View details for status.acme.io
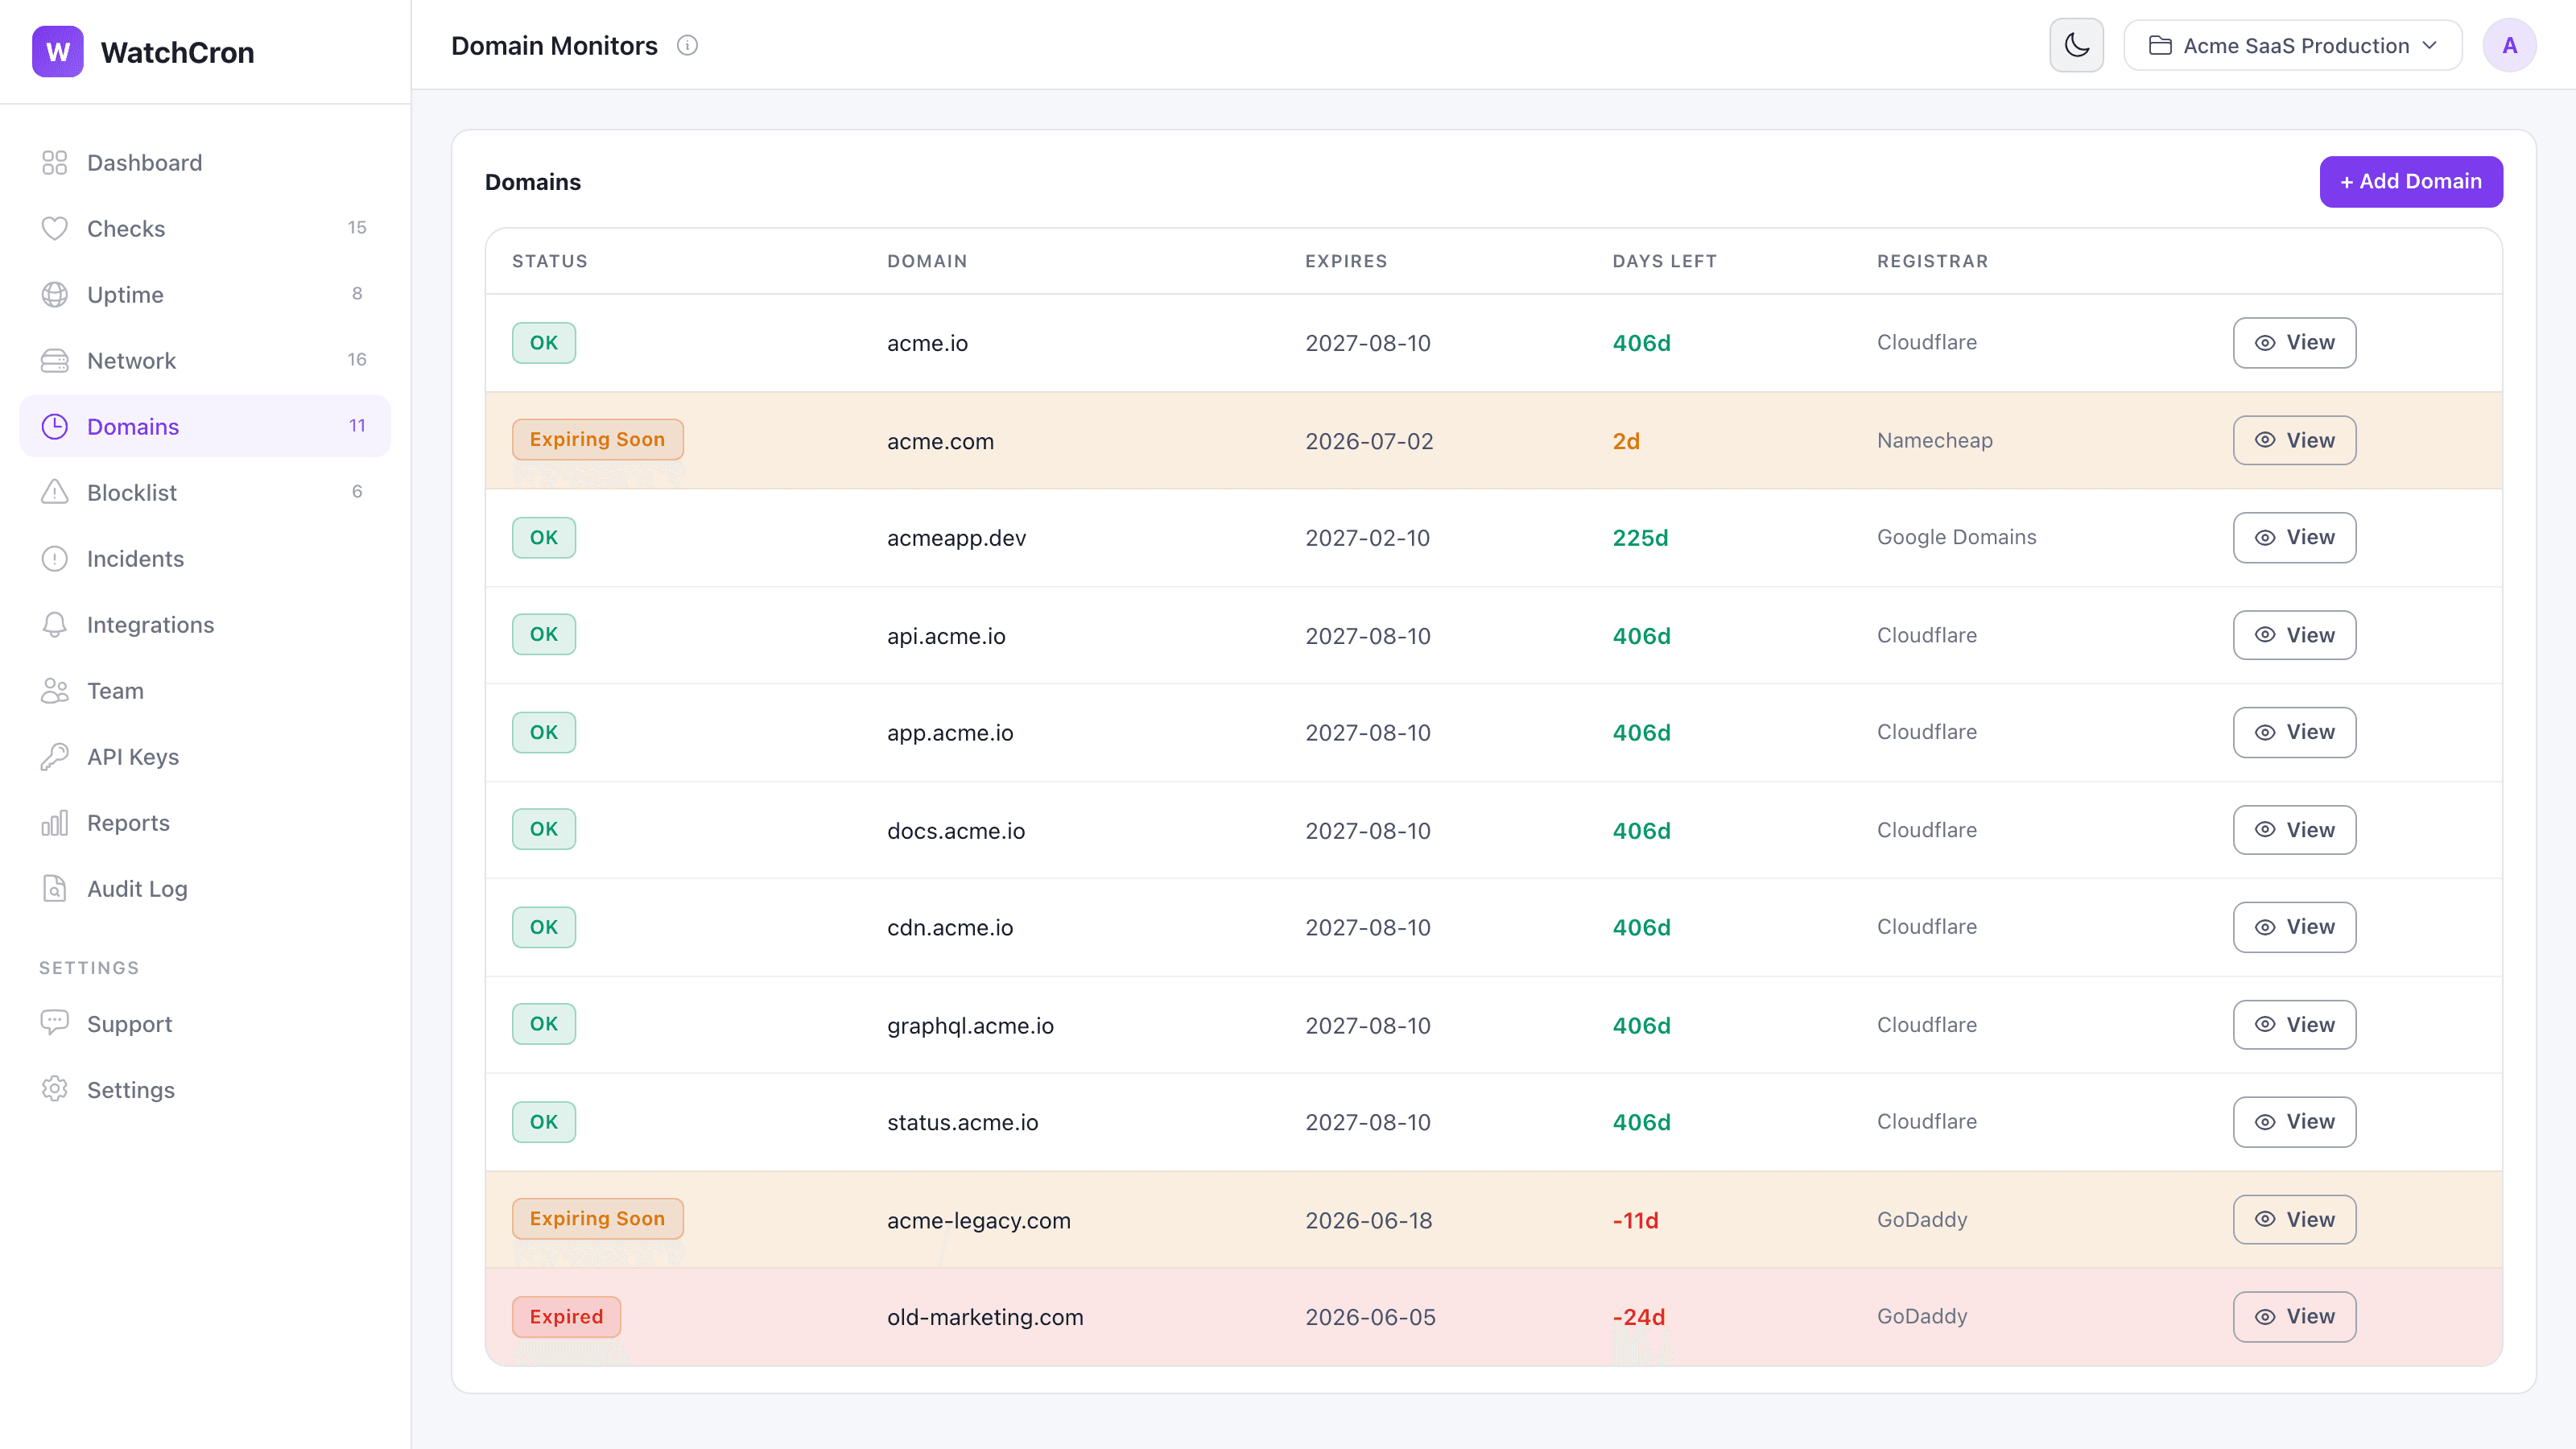 2294,1122
